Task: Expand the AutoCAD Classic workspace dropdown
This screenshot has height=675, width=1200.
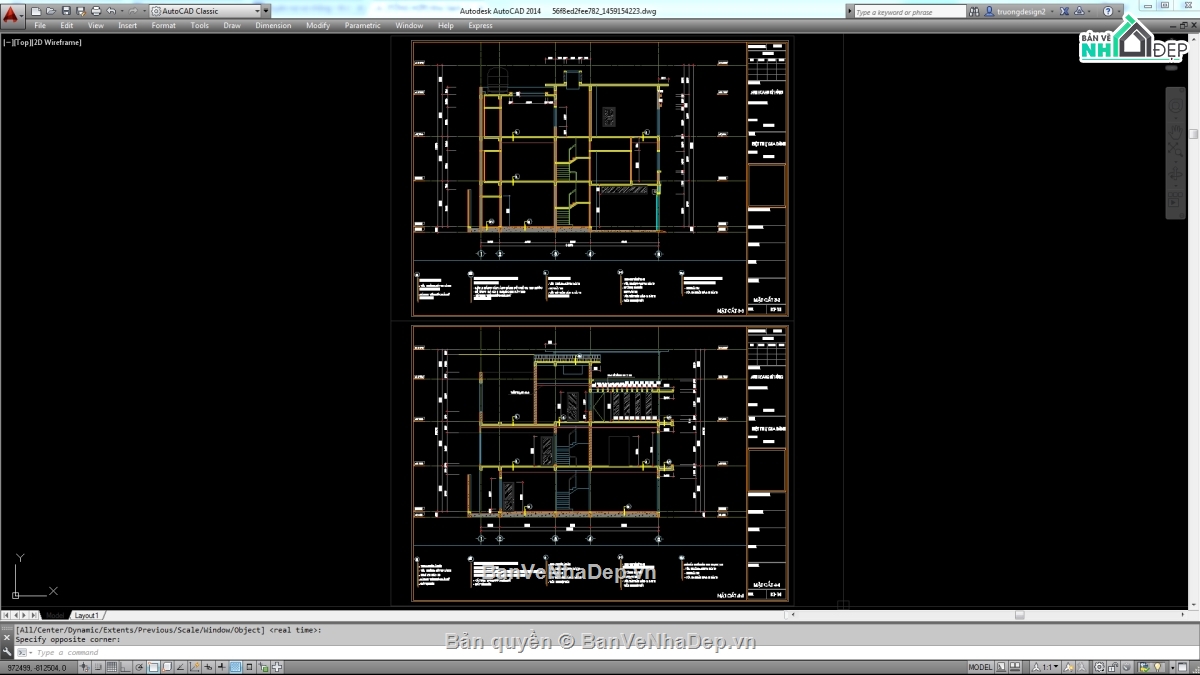Action: click(x=257, y=11)
